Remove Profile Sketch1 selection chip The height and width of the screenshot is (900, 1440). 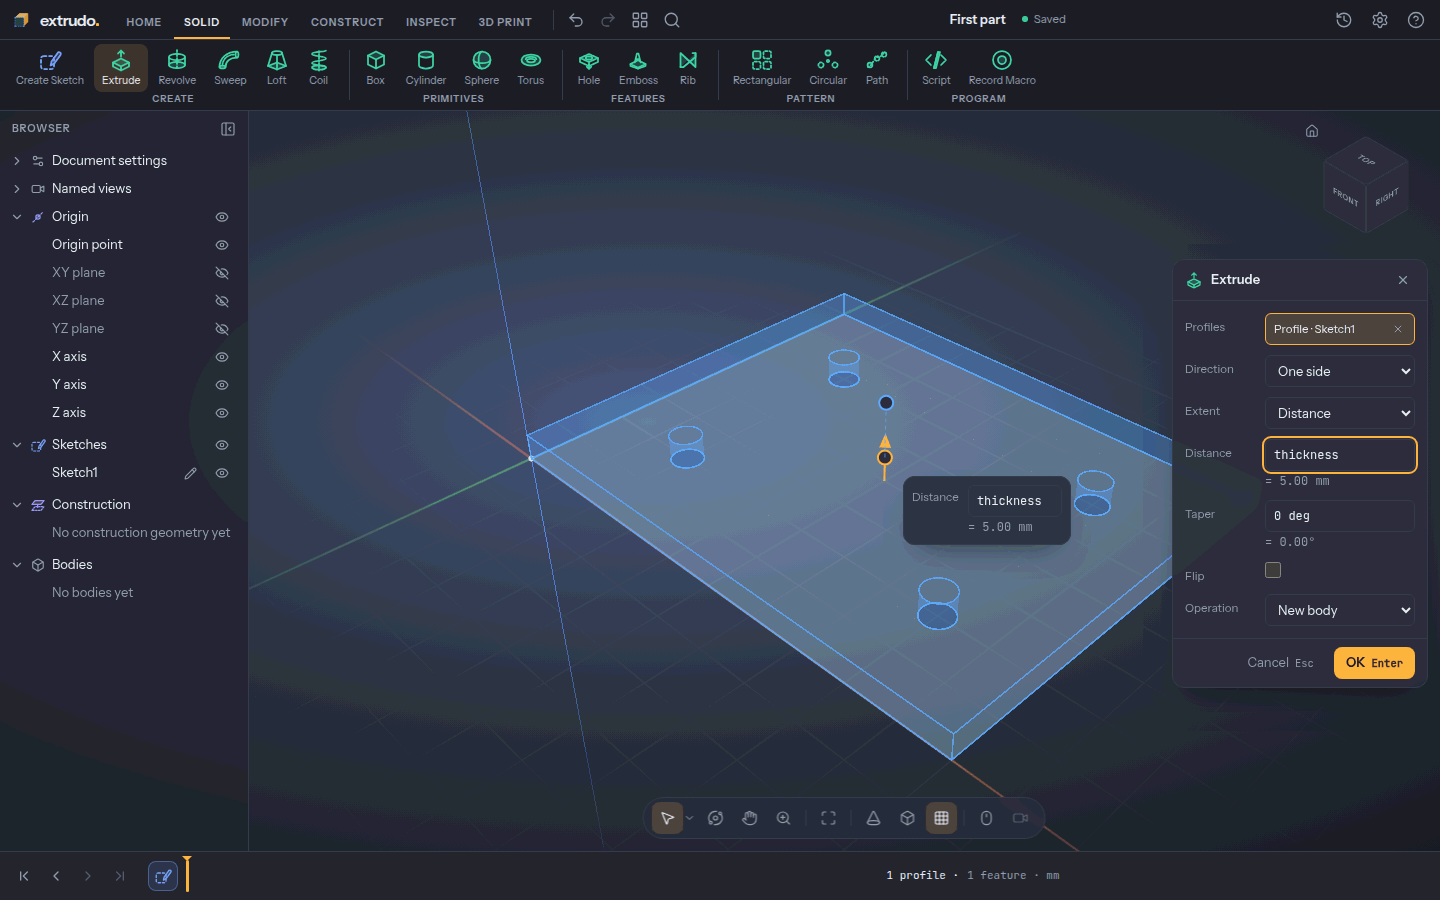[x=1398, y=329]
